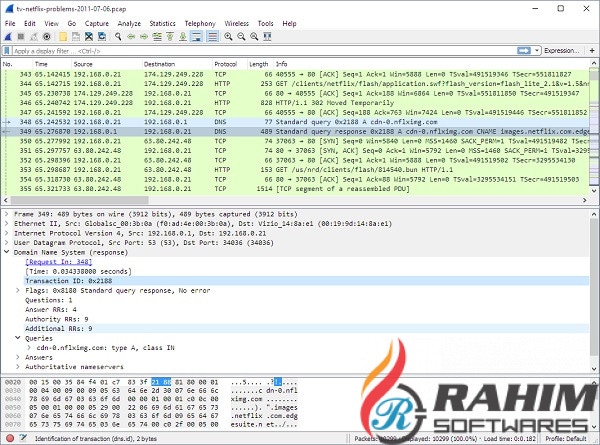Select the 'Additional RRs: 9' field
Viewport: 600px width, 445px height.
pyautogui.click(x=306, y=329)
